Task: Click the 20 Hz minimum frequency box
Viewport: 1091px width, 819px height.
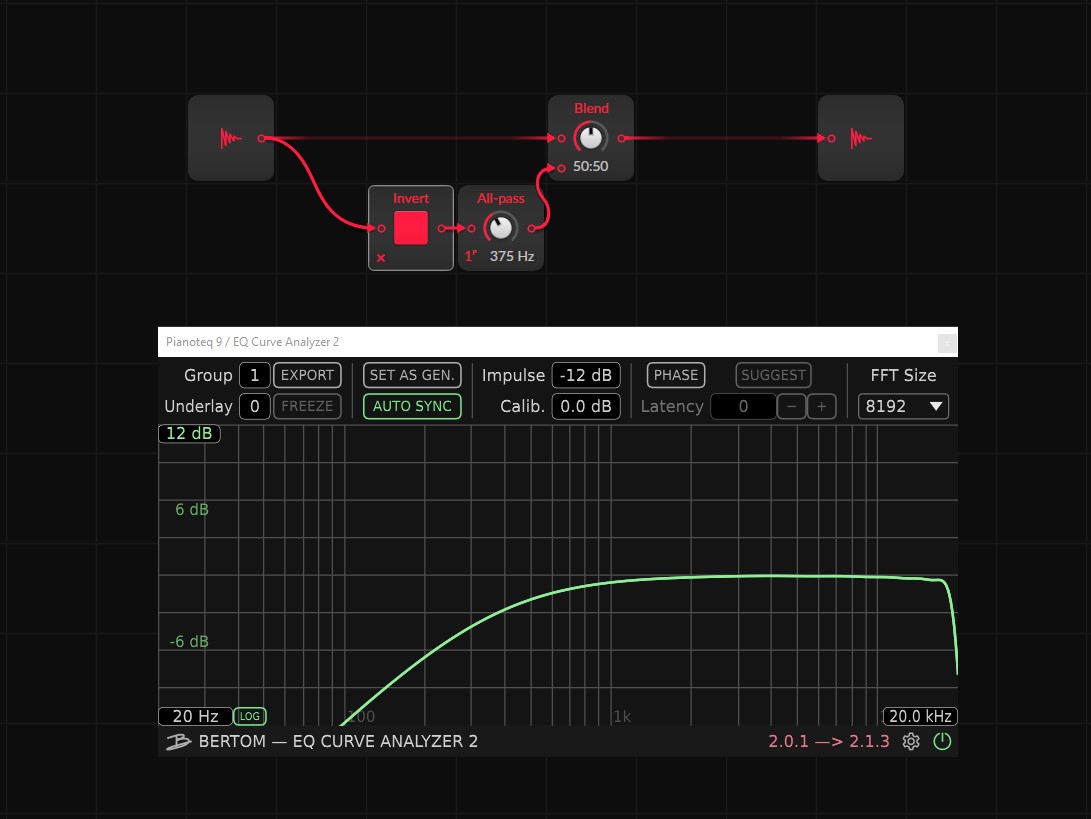Action: point(196,716)
